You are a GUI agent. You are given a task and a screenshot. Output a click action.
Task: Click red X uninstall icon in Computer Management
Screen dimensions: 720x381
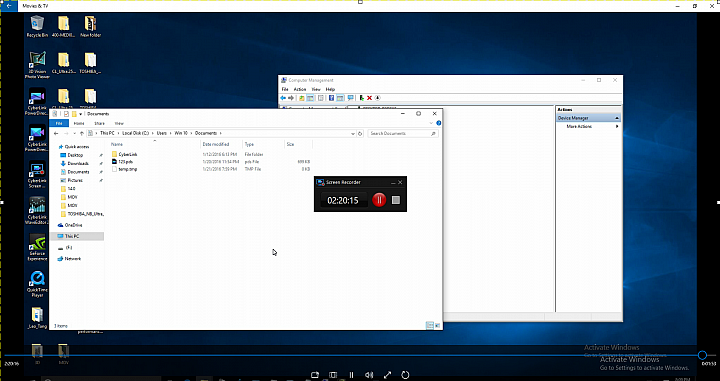tap(369, 98)
